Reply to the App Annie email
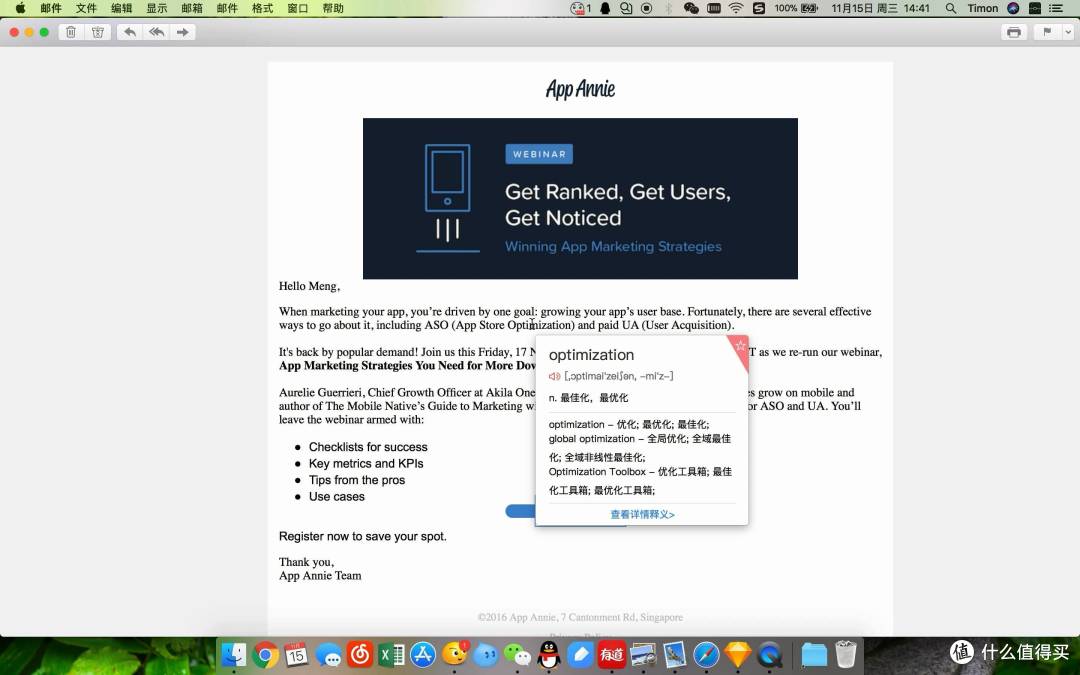This screenshot has height=675, width=1080. click(x=129, y=32)
